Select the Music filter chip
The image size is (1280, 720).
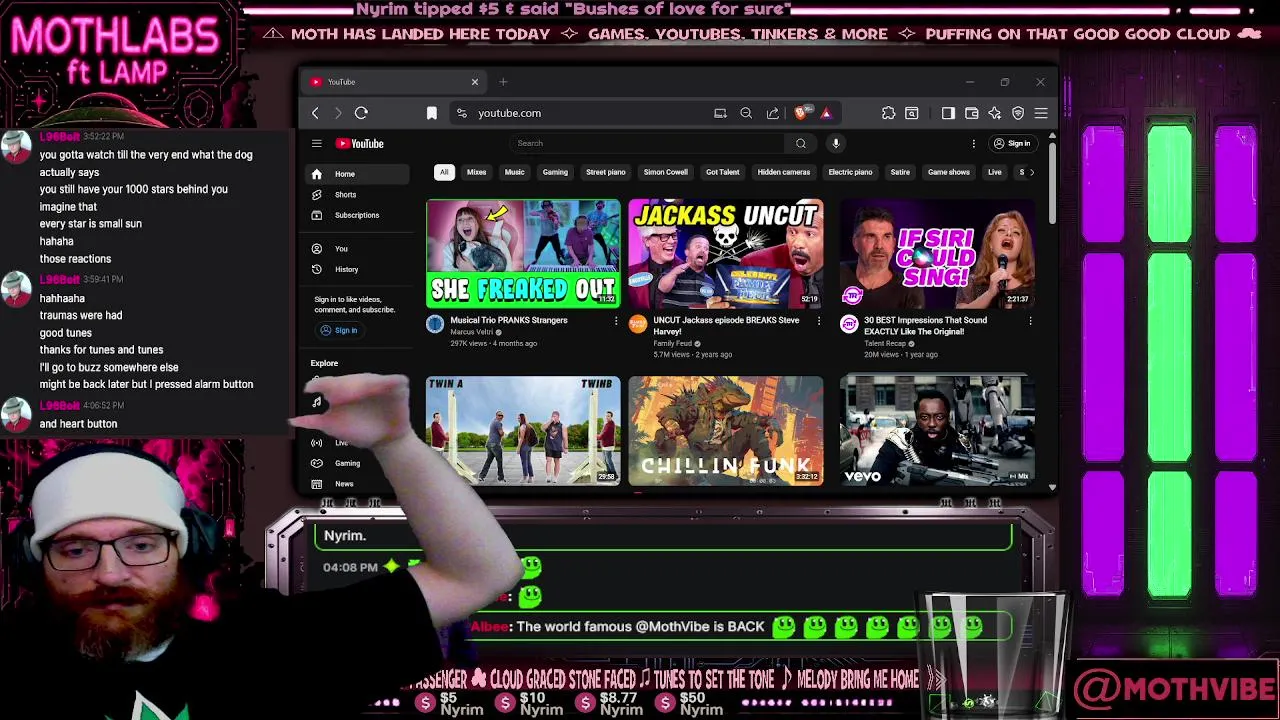coord(514,172)
